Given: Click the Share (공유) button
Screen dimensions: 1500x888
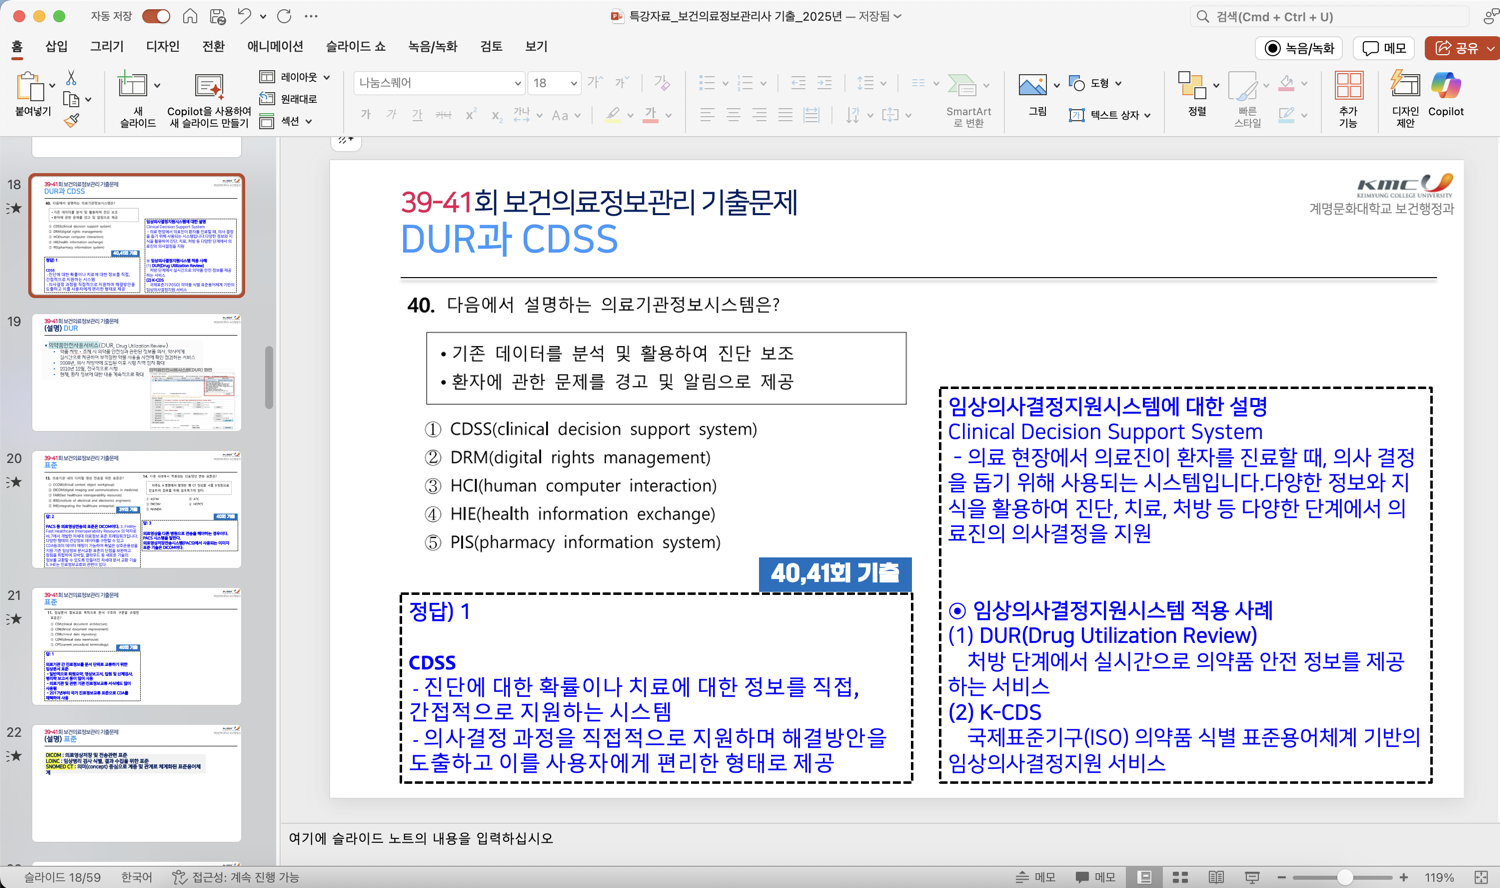Looking at the screenshot, I should (1455, 48).
